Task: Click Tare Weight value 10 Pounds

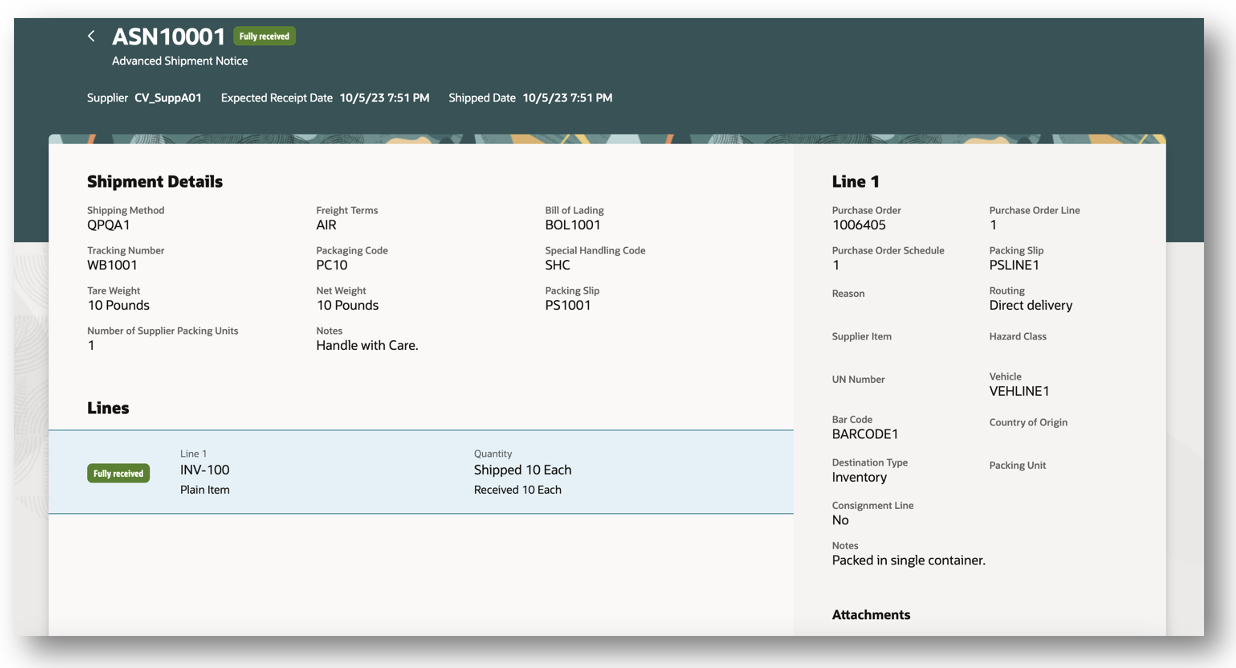Action: (118, 305)
